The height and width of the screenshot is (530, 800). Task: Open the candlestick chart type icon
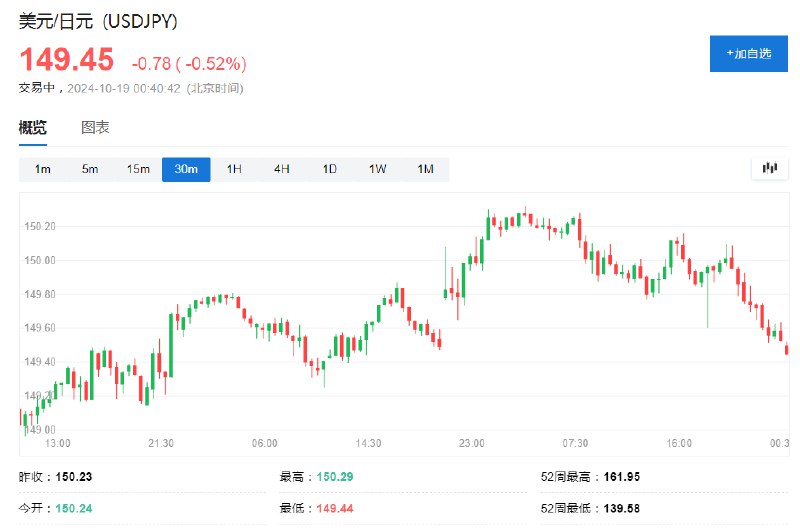769,168
